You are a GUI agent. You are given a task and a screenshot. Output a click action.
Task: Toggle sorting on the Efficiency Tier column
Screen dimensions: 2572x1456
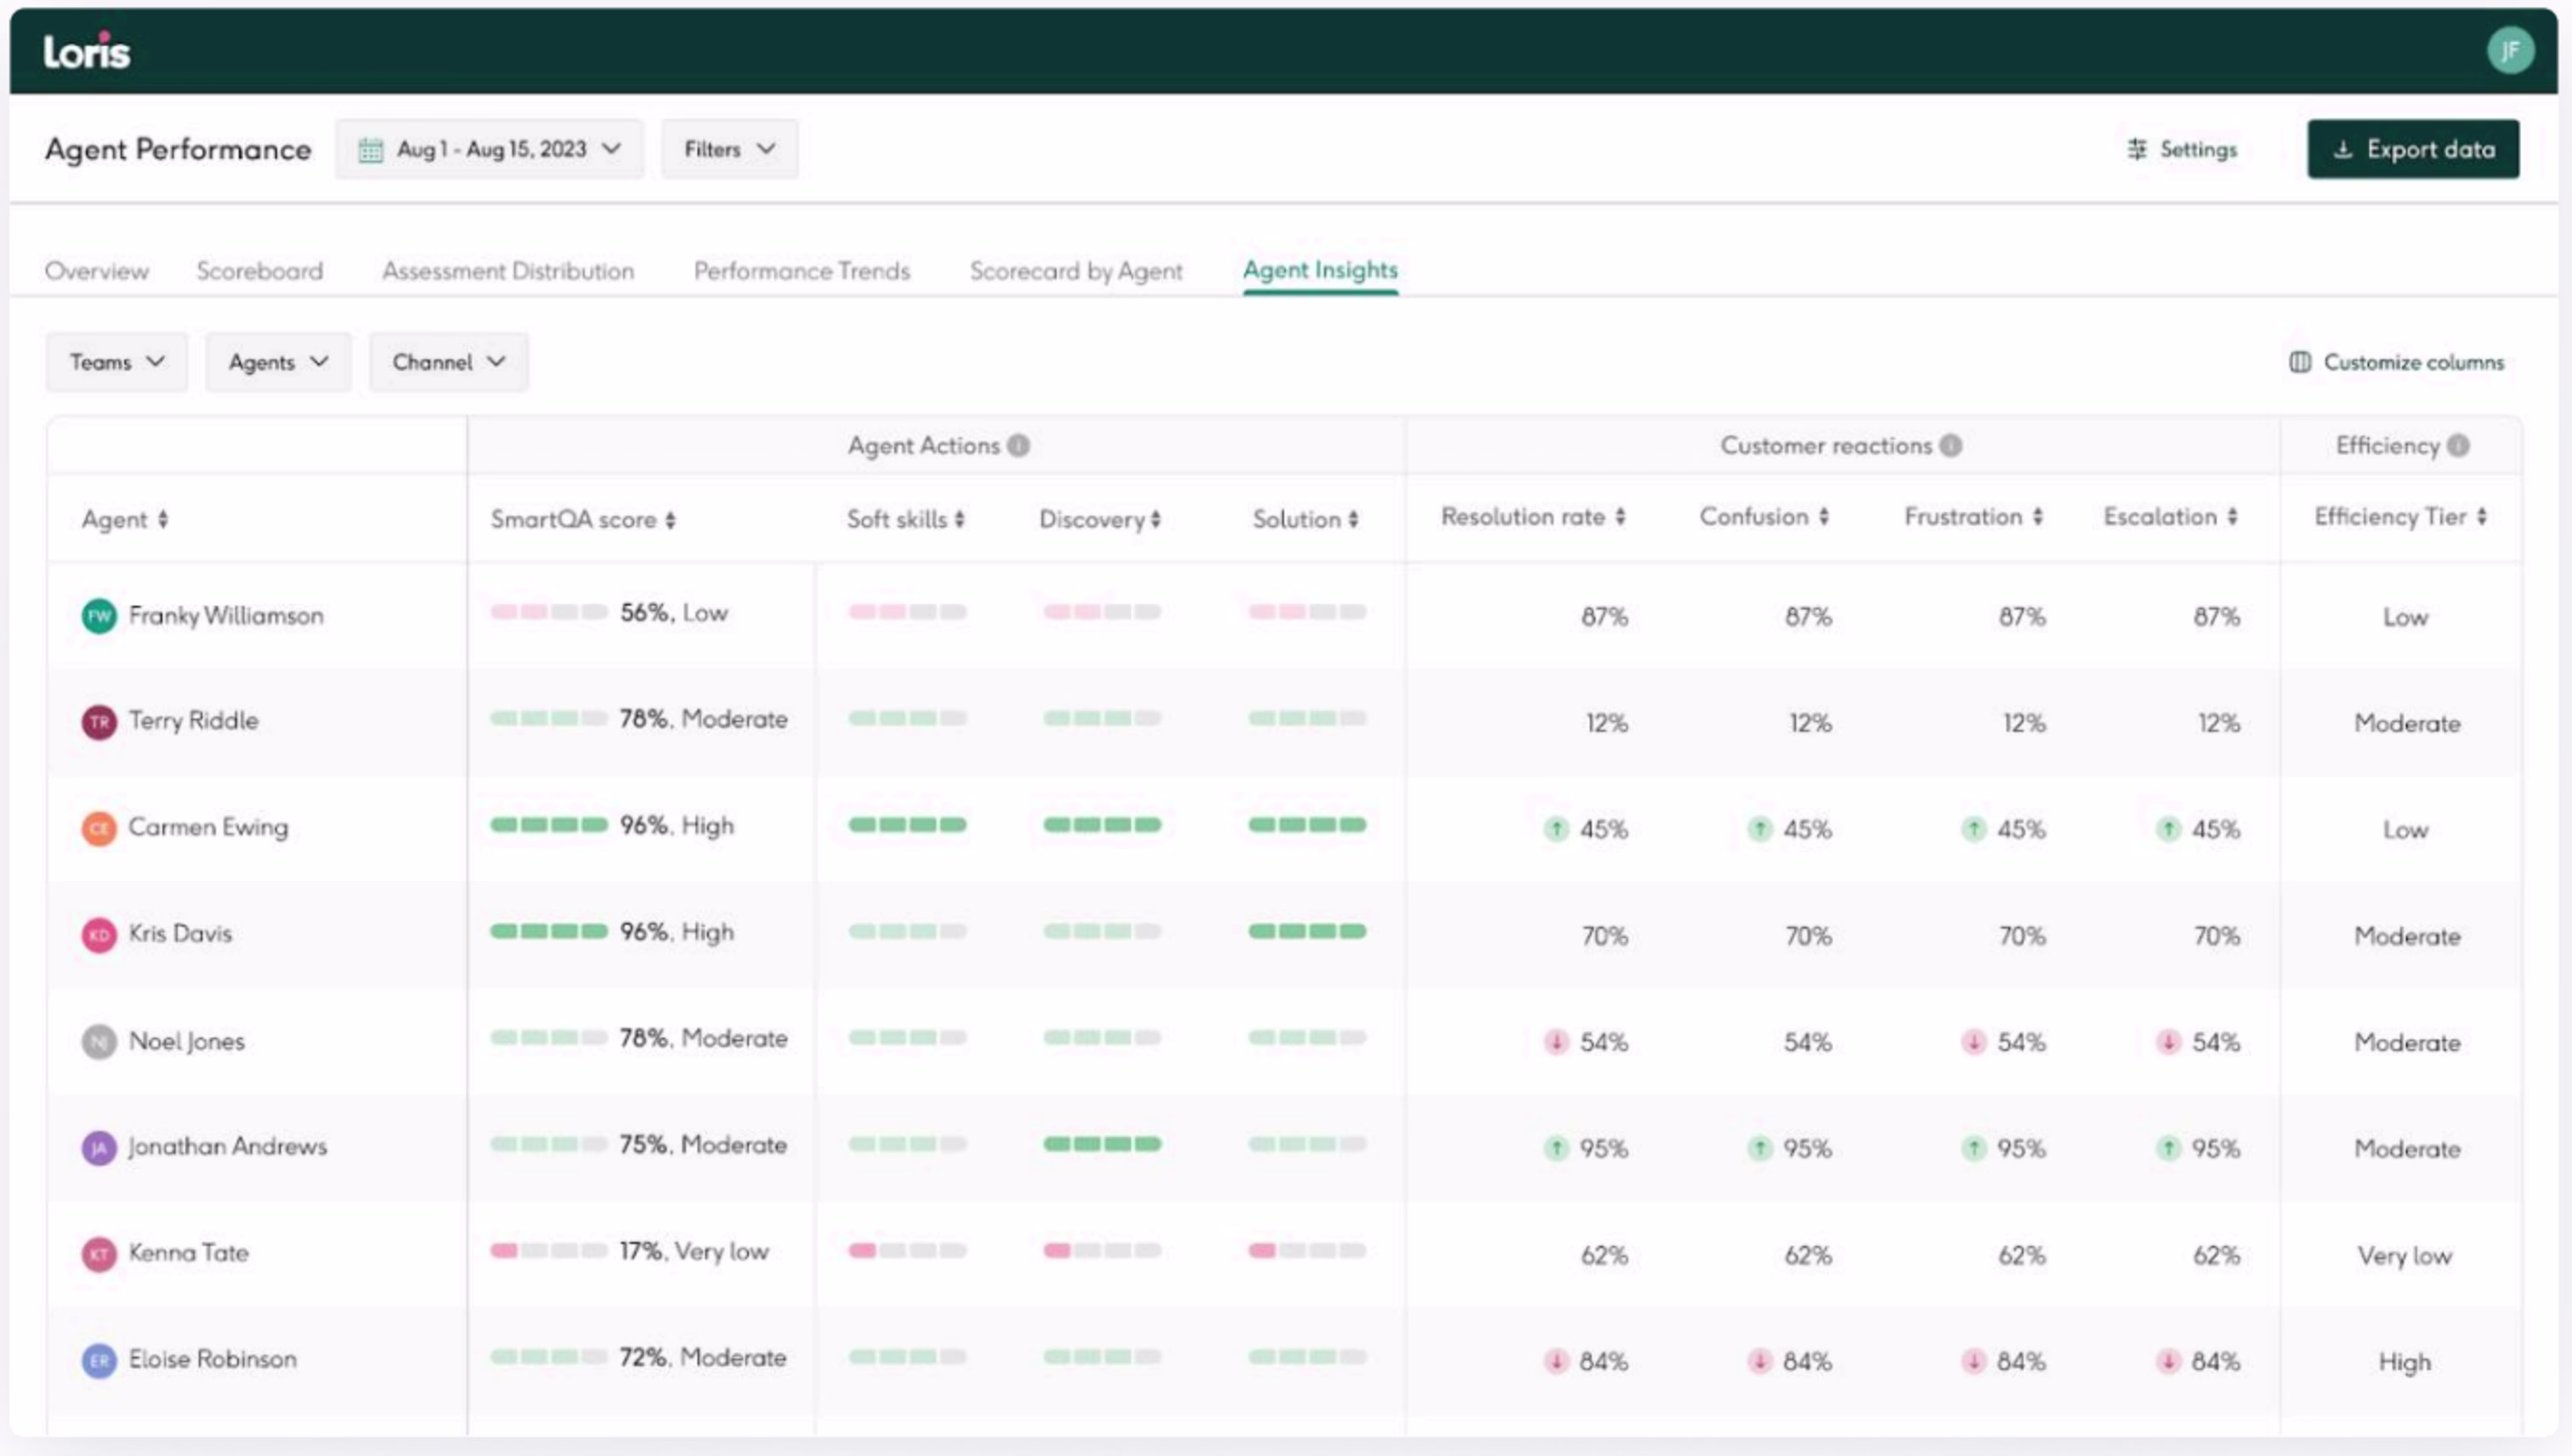2482,517
